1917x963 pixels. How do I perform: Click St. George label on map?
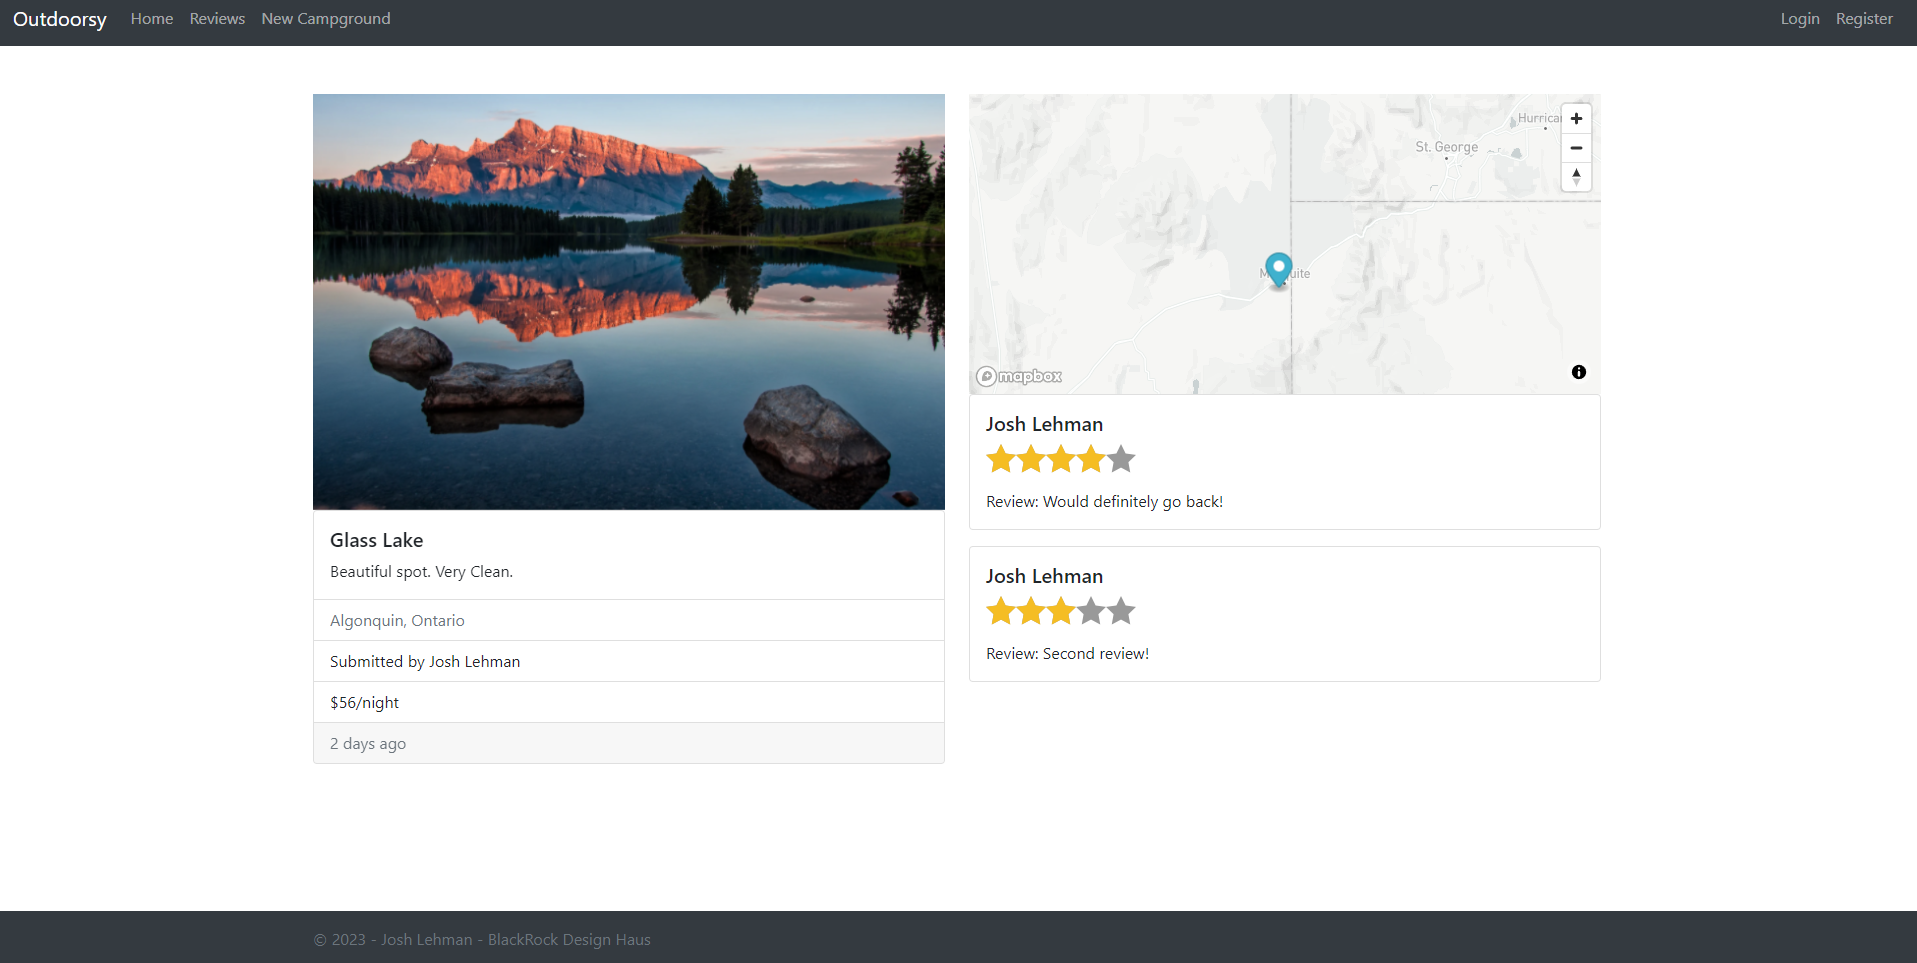1446,147
